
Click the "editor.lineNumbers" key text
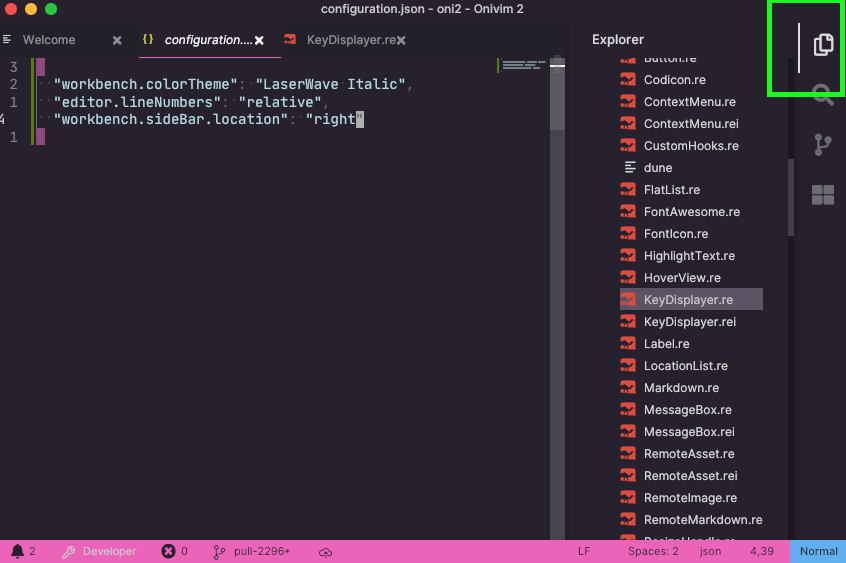click(137, 102)
